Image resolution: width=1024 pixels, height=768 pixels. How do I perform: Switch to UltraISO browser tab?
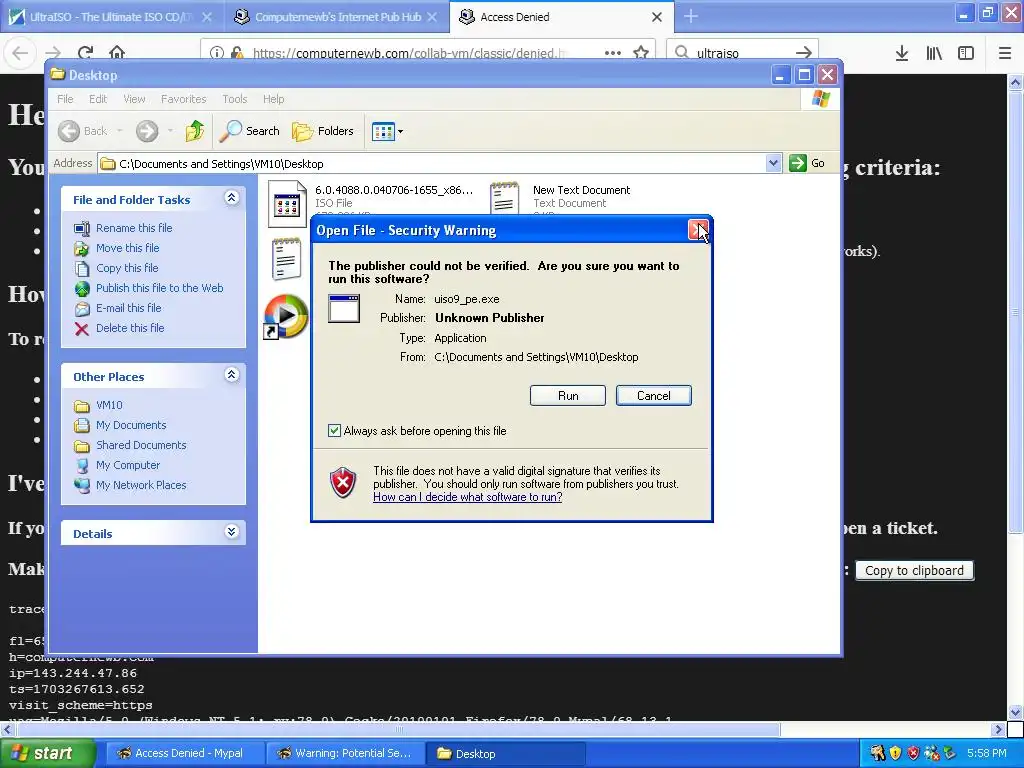[110, 17]
